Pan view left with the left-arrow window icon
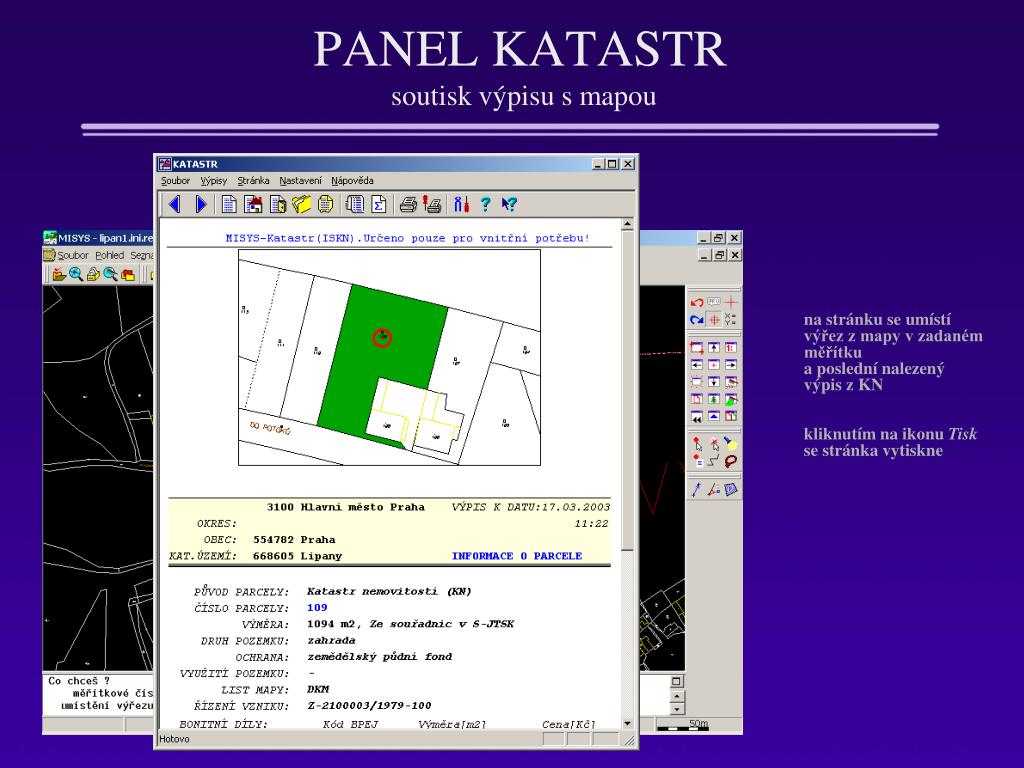The image size is (1024, 768). click(x=697, y=365)
